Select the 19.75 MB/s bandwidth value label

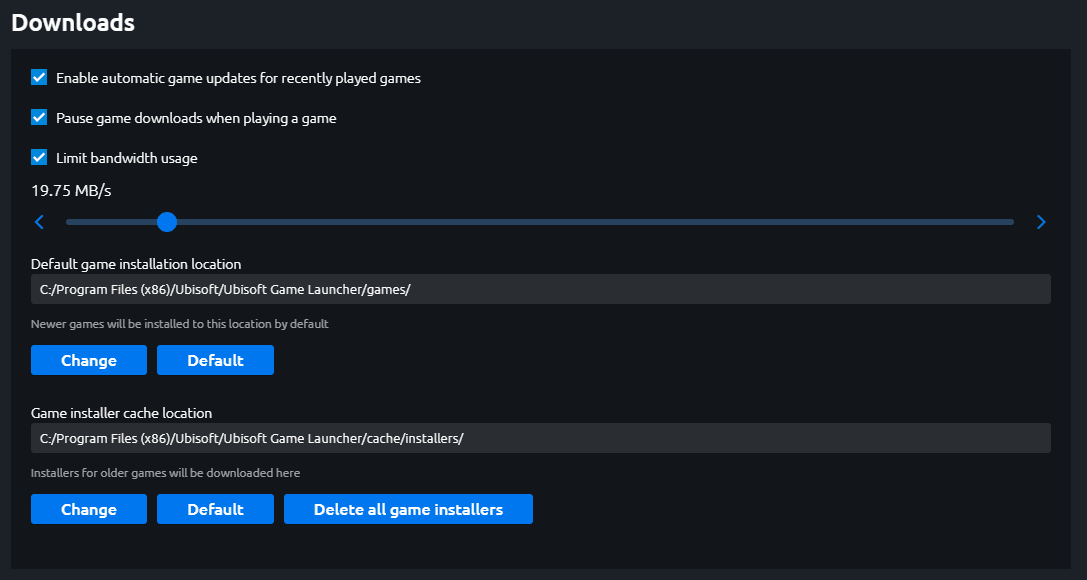(x=70, y=188)
